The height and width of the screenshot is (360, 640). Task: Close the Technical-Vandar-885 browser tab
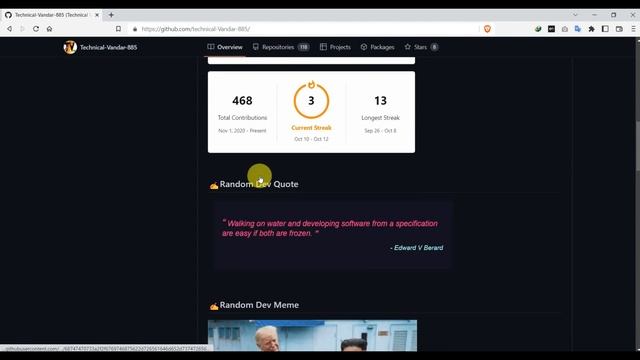coord(97,15)
